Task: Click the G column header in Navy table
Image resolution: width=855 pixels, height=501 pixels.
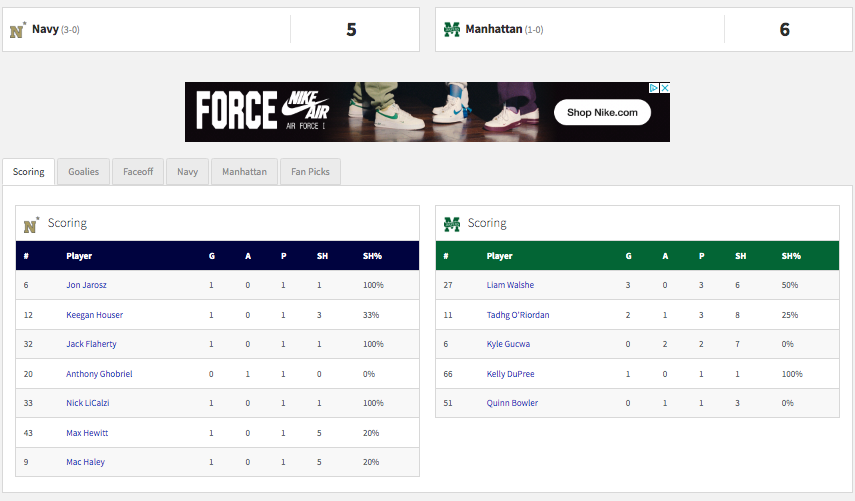Action: 212,256
